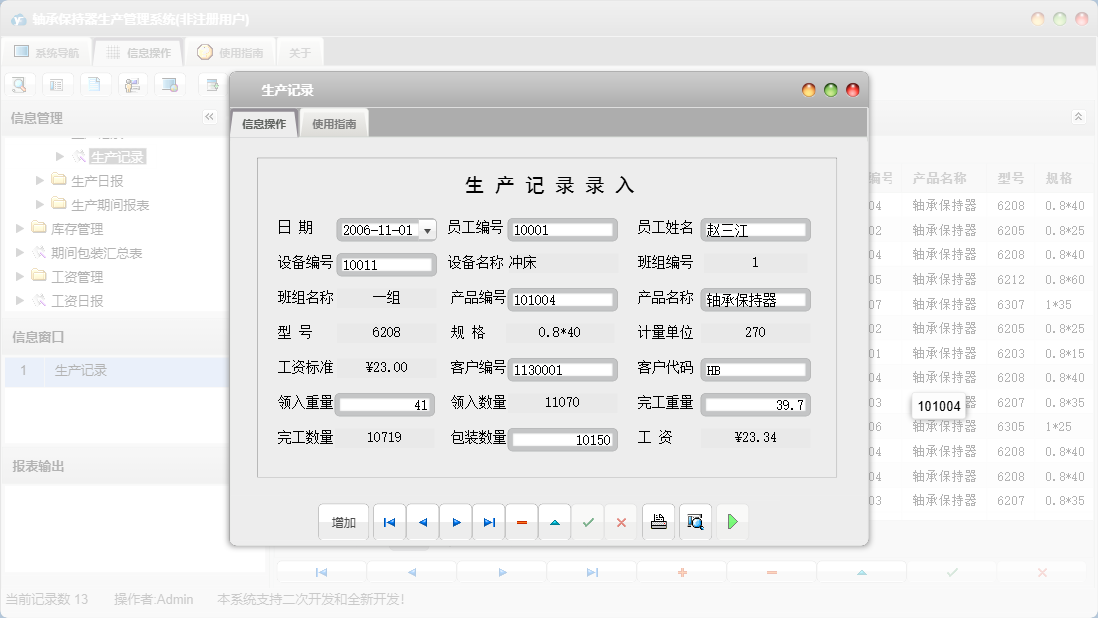Click the 包装数量 input field

coord(561,440)
